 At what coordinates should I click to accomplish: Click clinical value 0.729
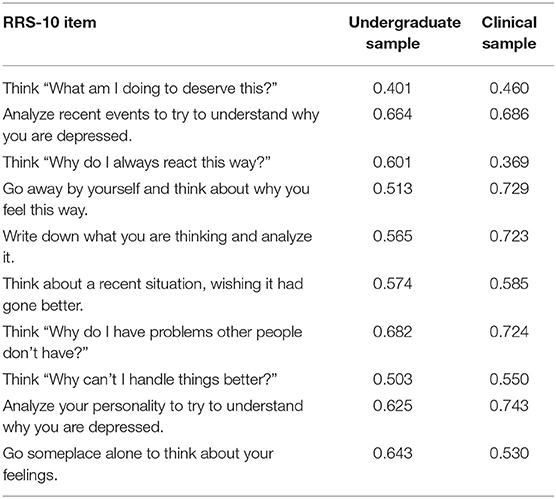click(509, 188)
